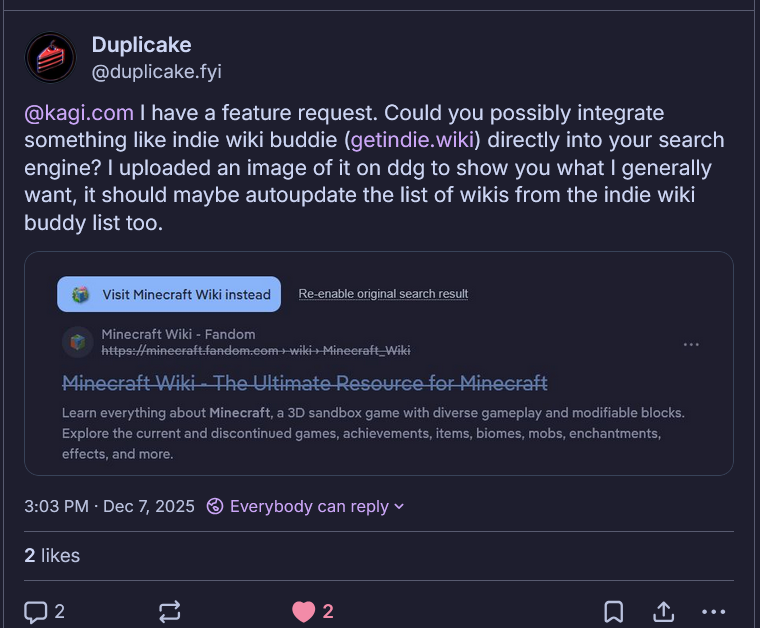Click the Fandom favicon beside Minecraft Wiki - Fandom

tap(77, 342)
